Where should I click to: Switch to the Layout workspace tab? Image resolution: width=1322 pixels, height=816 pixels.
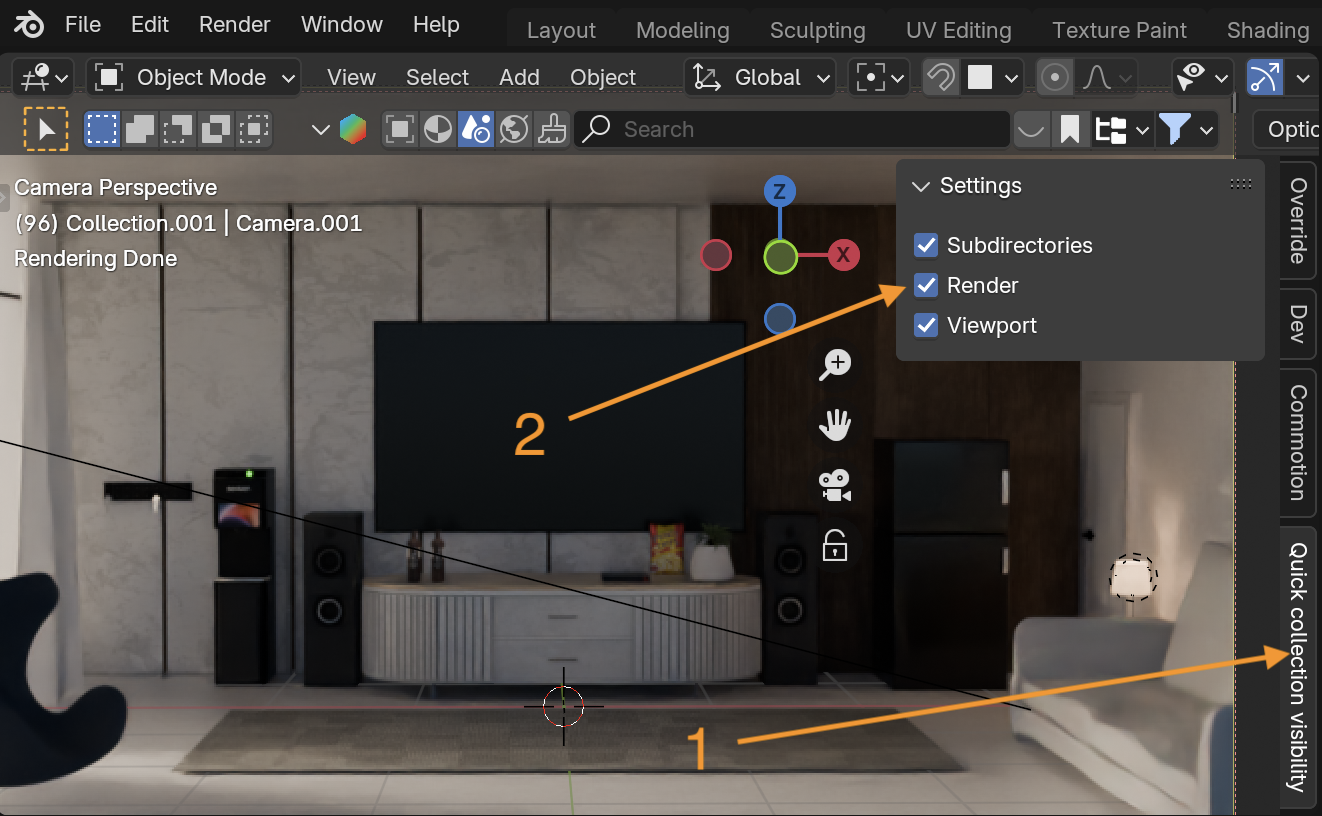coord(561,30)
